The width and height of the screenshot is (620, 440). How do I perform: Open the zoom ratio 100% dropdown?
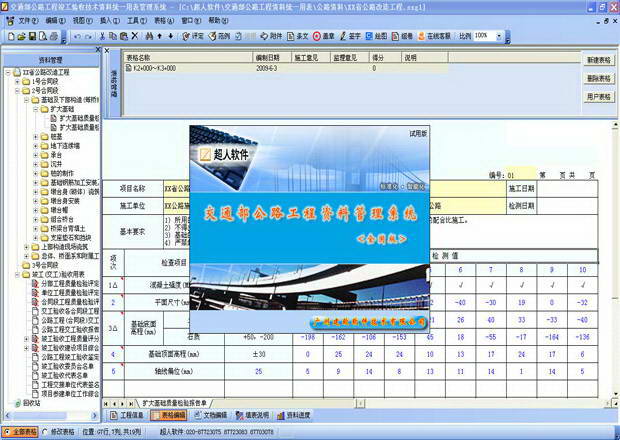499,36
